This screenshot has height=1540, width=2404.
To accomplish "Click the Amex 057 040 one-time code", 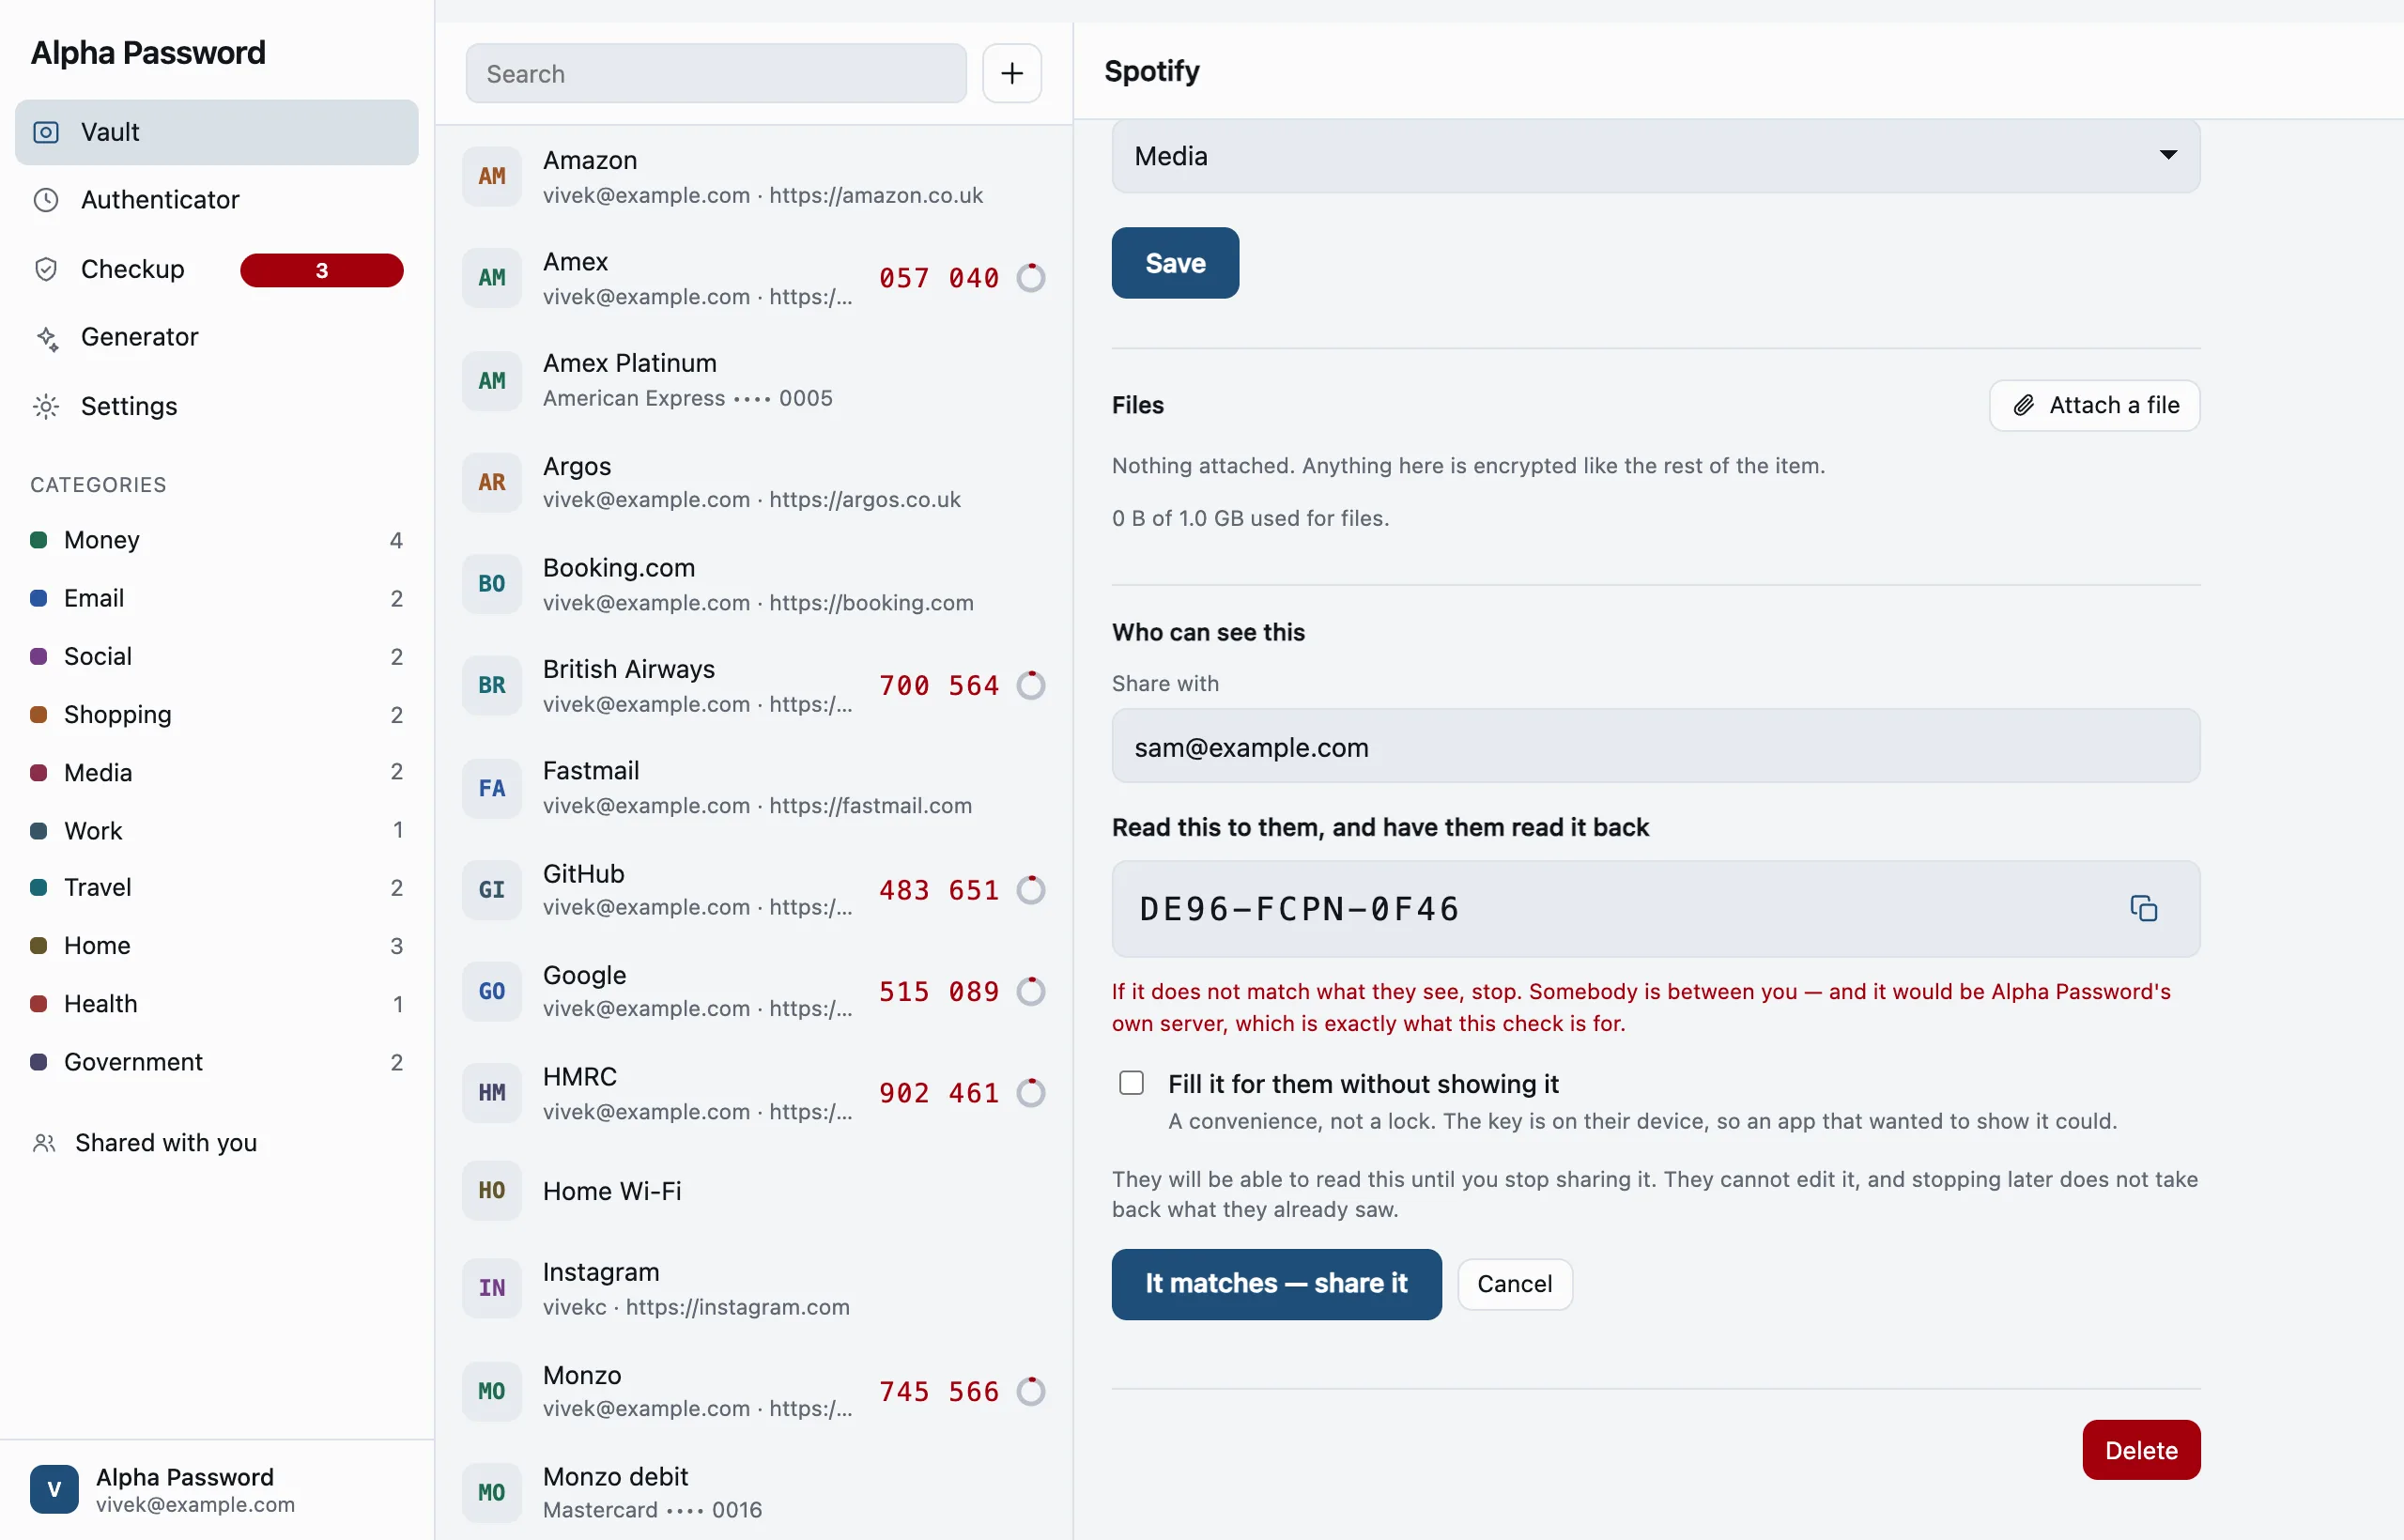I will [x=939, y=278].
